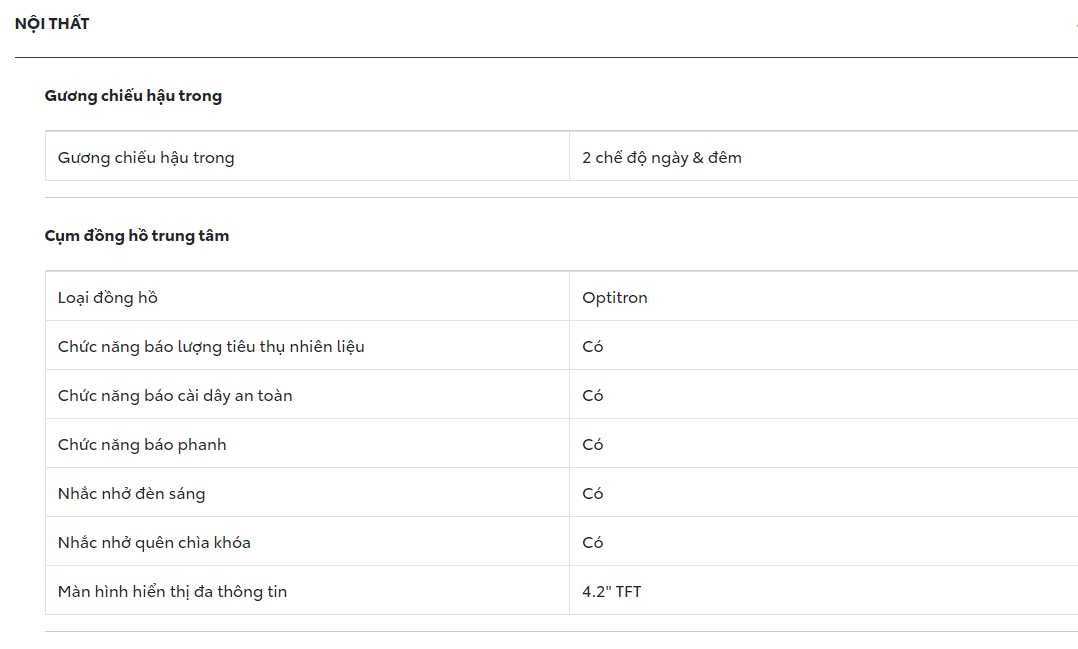Click Có value for seatbelt warning row

pyautogui.click(x=593, y=396)
